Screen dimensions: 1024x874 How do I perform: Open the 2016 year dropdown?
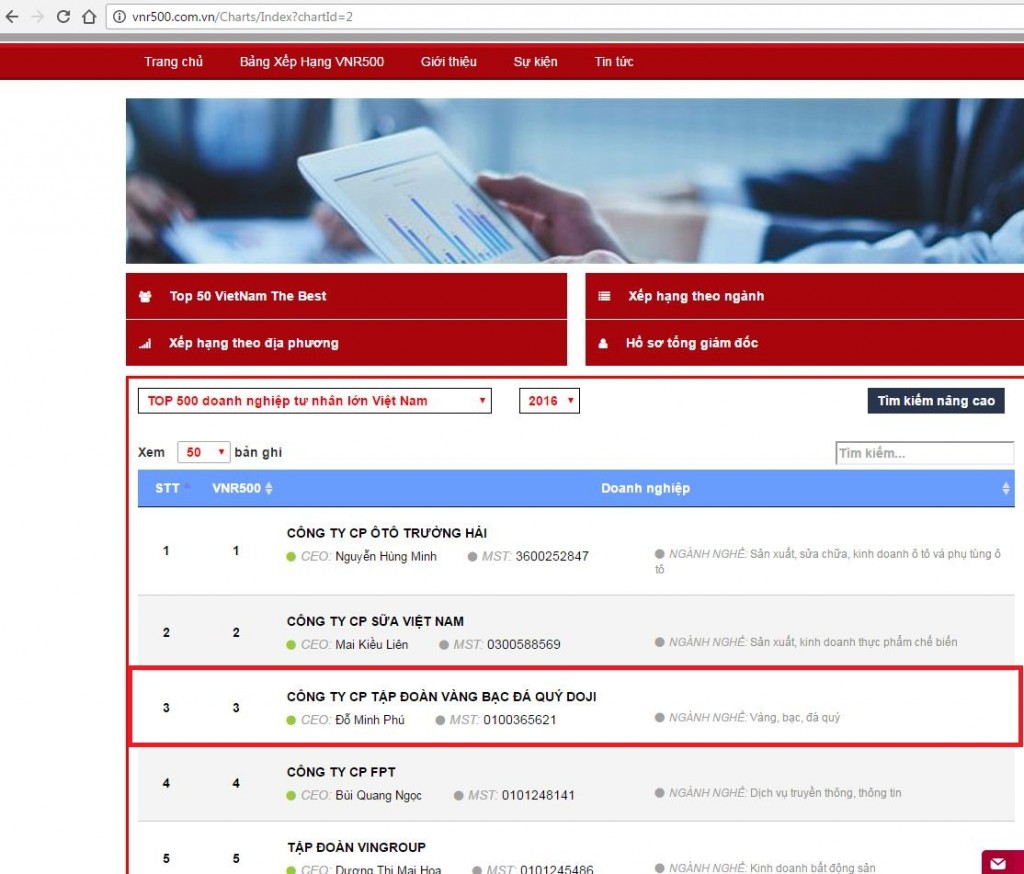pyautogui.click(x=549, y=401)
